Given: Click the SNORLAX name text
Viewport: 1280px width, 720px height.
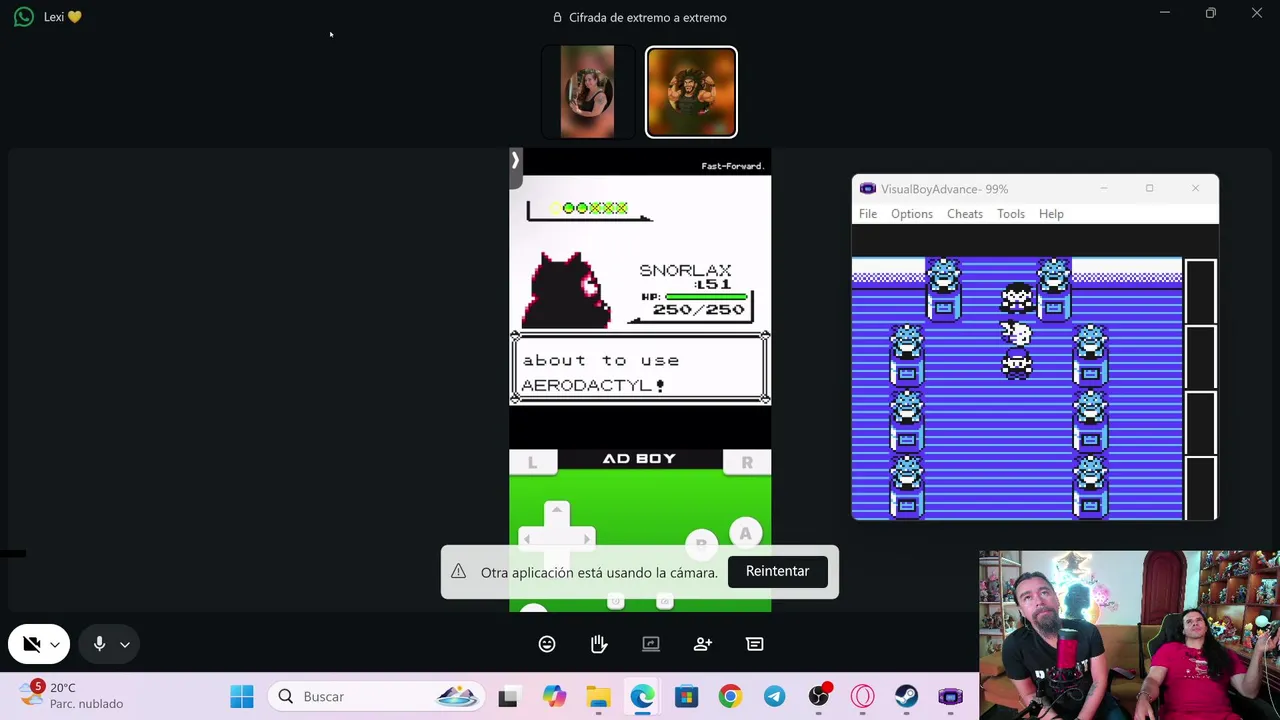Looking at the screenshot, I should point(685,270).
